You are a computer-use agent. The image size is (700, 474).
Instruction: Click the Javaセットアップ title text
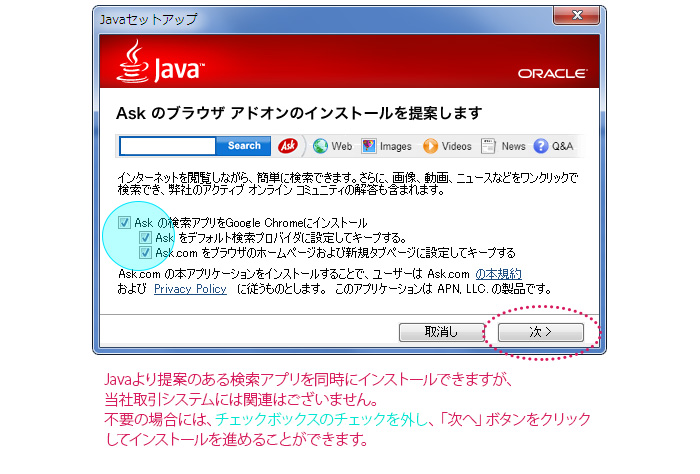tap(149, 20)
